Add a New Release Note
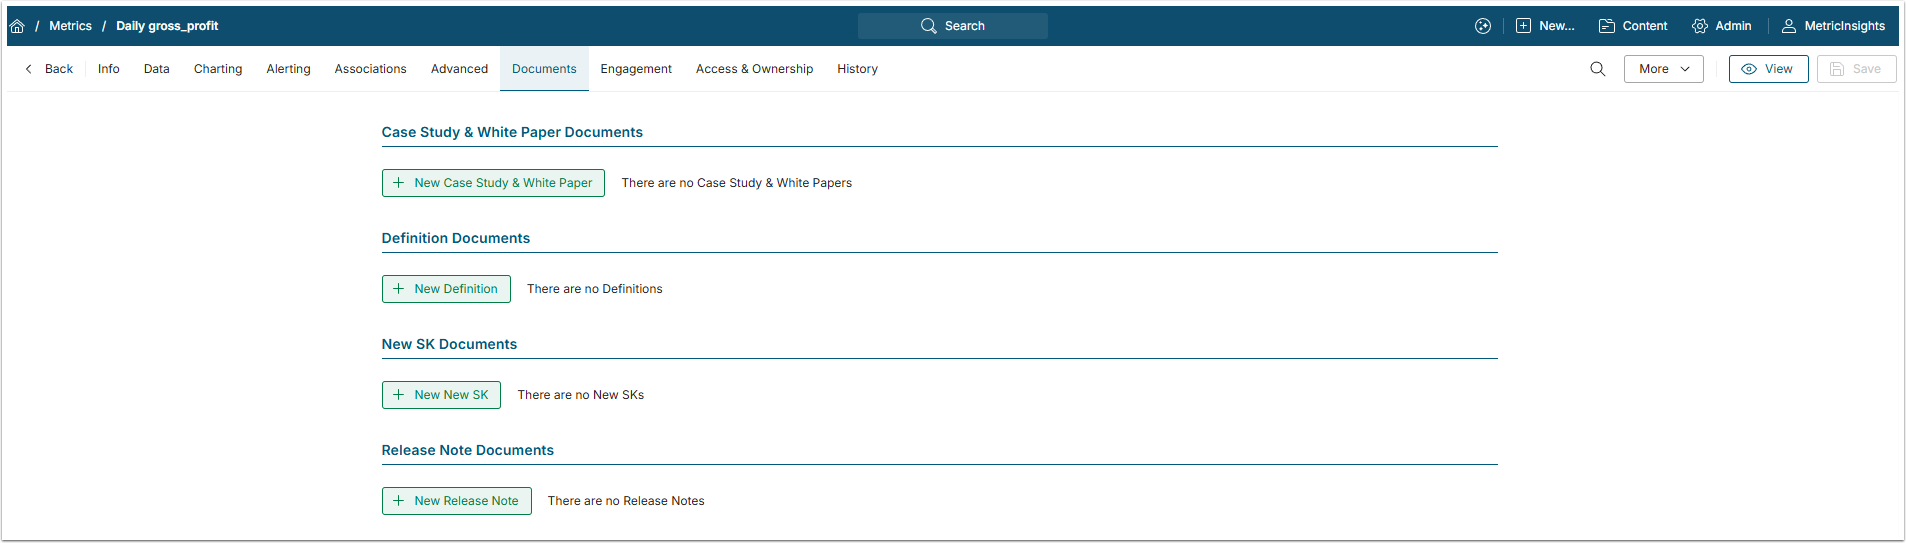 (x=456, y=501)
